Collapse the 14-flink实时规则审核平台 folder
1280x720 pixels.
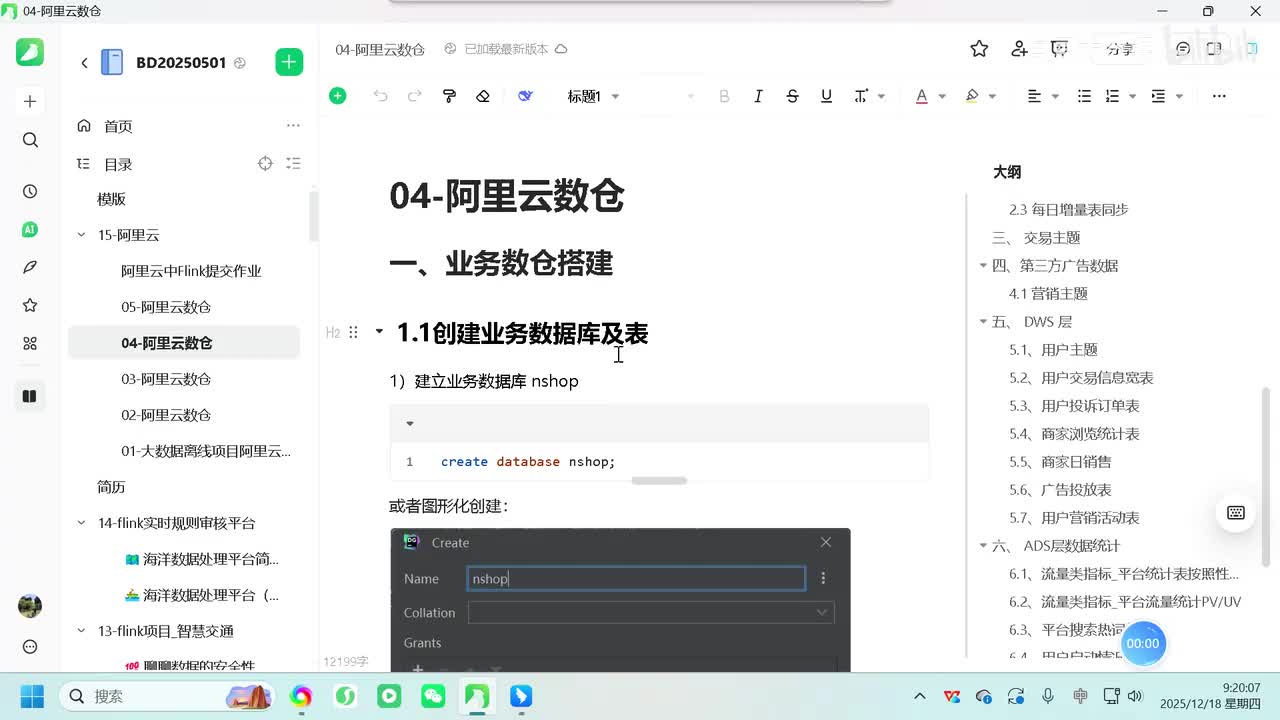(82, 523)
